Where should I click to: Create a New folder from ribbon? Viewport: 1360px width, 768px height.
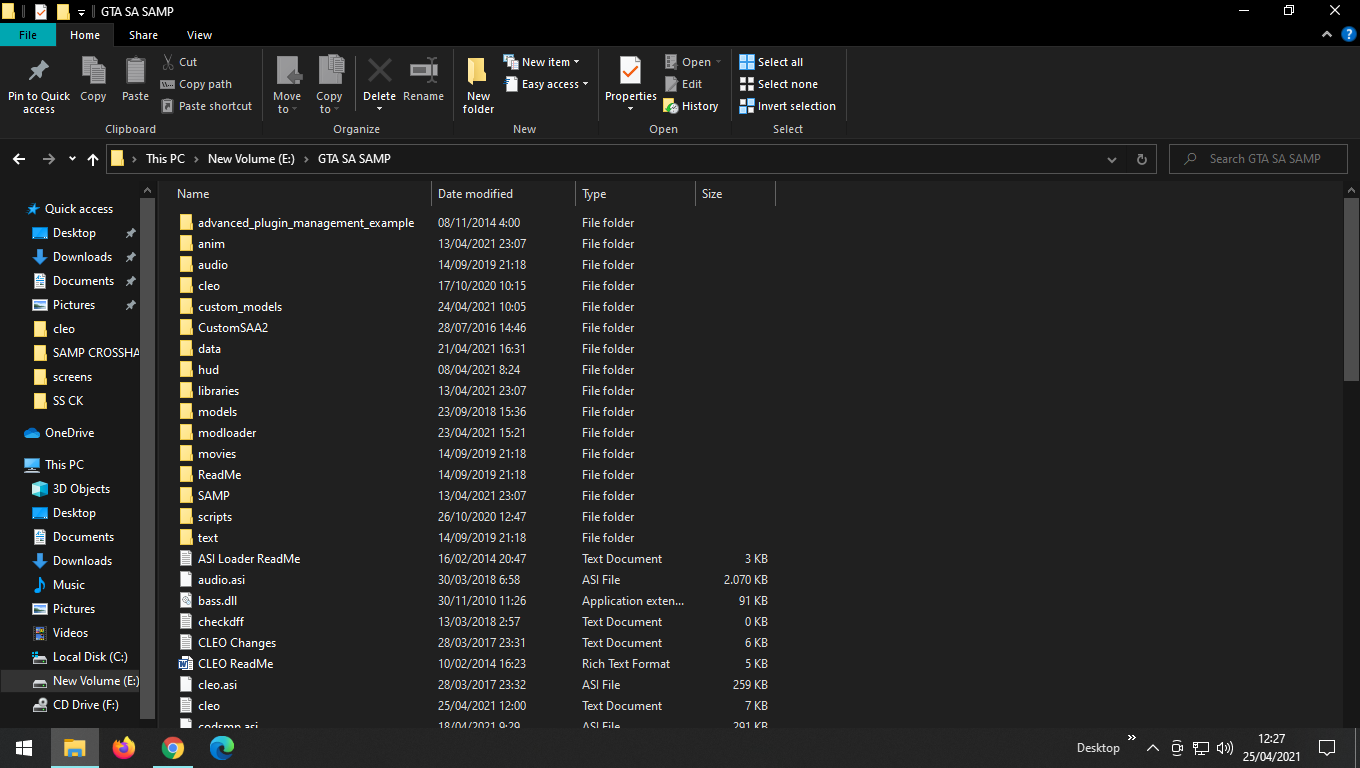478,85
